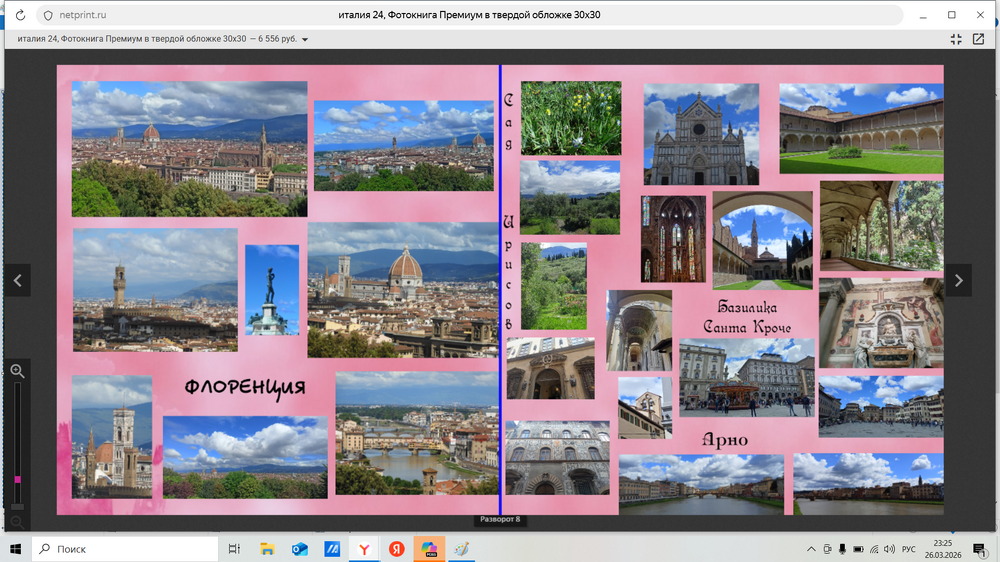The width and height of the screenshot is (1000, 562).
Task: Go to the previous spread arrow
Action: click(17, 281)
